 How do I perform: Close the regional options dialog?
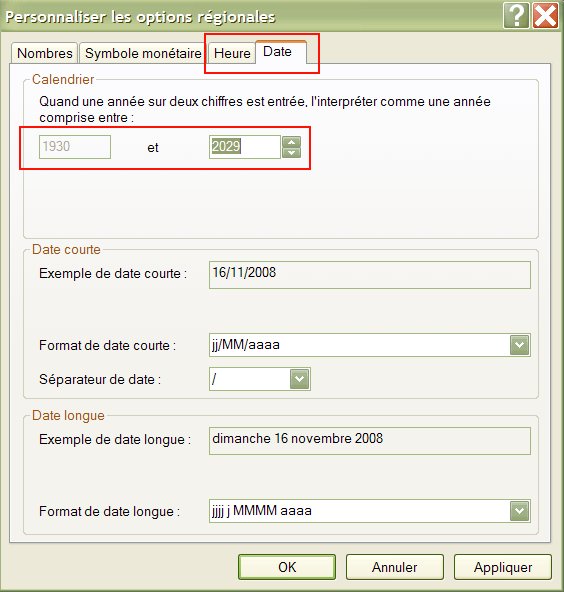tap(545, 15)
